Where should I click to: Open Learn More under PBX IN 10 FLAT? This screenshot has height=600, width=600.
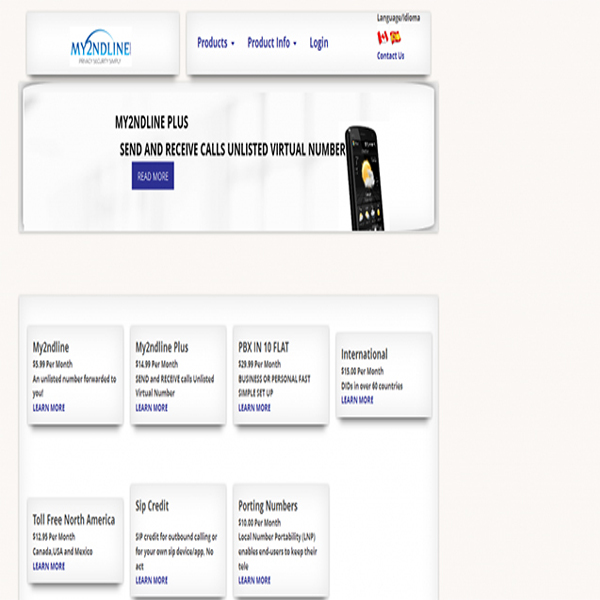[254, 408]
